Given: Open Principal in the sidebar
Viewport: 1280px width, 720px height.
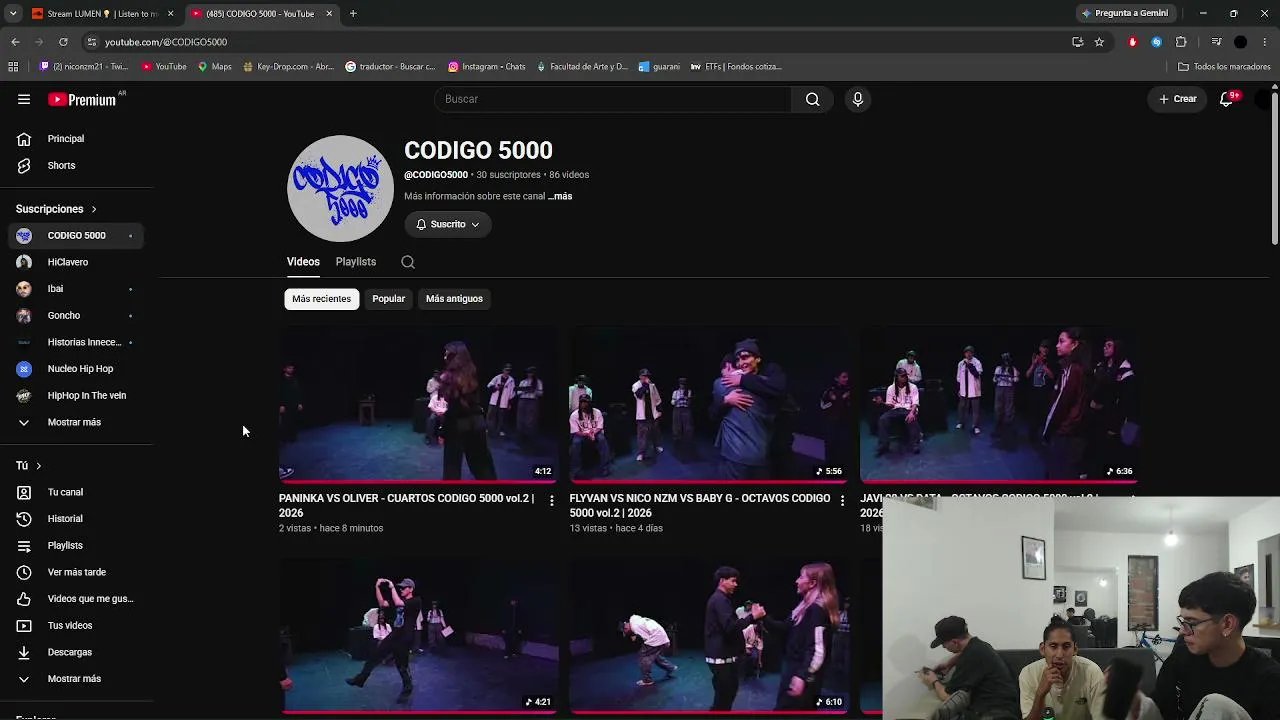Looking at the screenshot, I should (76, 139).
